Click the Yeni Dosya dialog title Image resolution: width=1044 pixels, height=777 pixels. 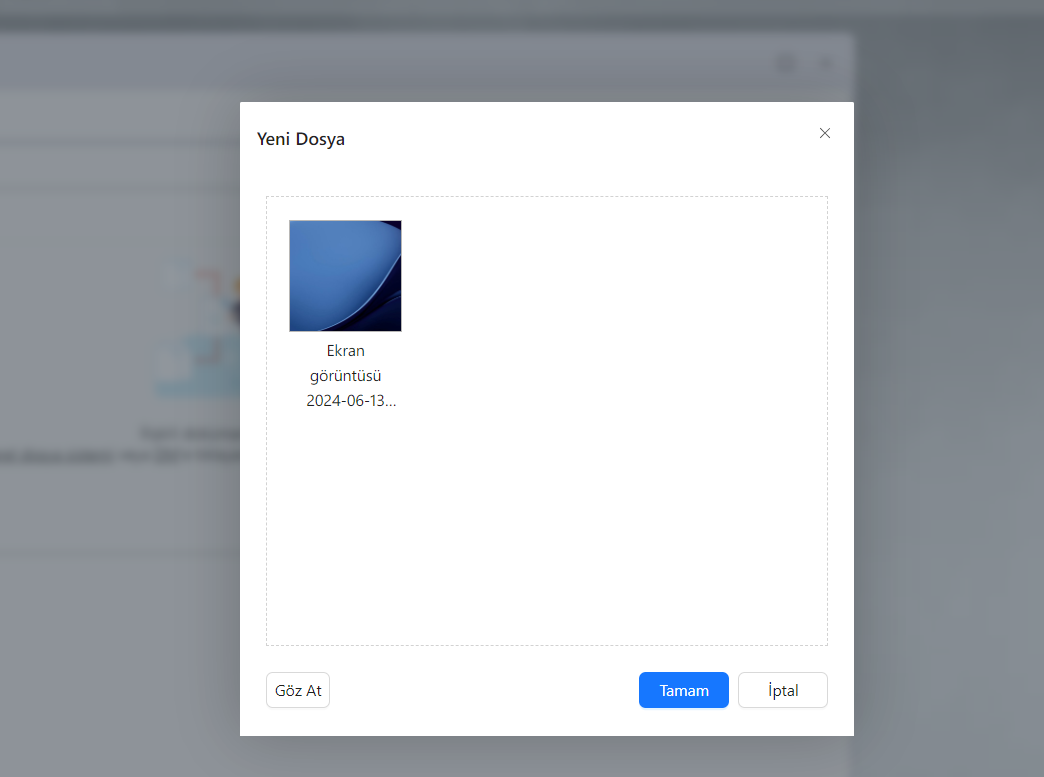(301, 139)
